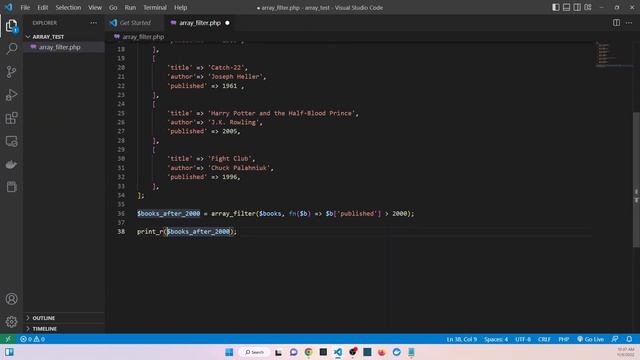Click the system clock in taskbar
Image resolution: width=640 pixels, height=360 pixels.
point(626,352)
